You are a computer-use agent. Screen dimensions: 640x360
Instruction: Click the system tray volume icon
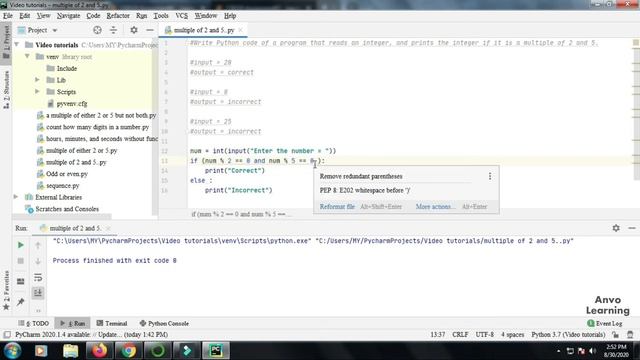click(x=592, y=351)
